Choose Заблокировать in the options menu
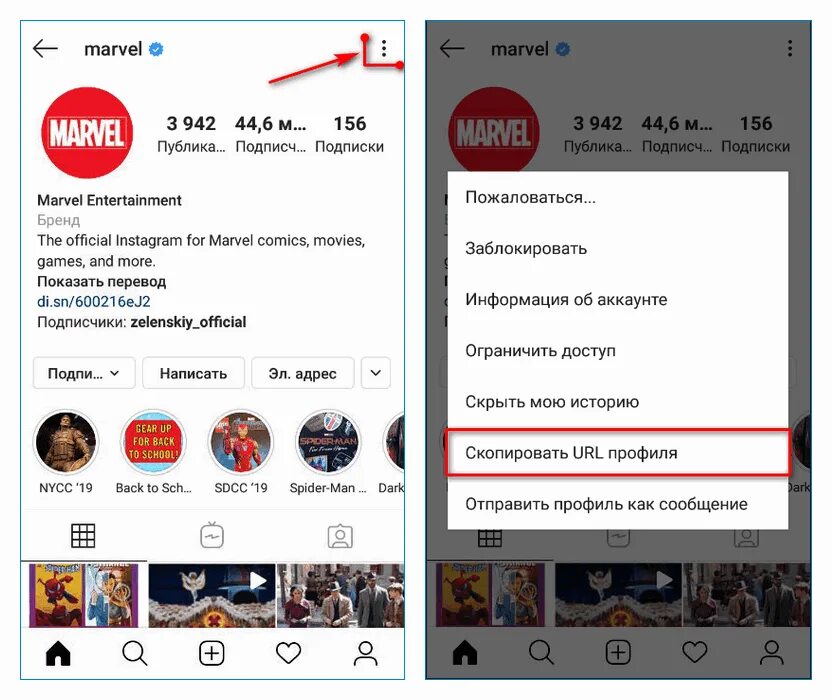832x700 pixels. click(618, 248)
